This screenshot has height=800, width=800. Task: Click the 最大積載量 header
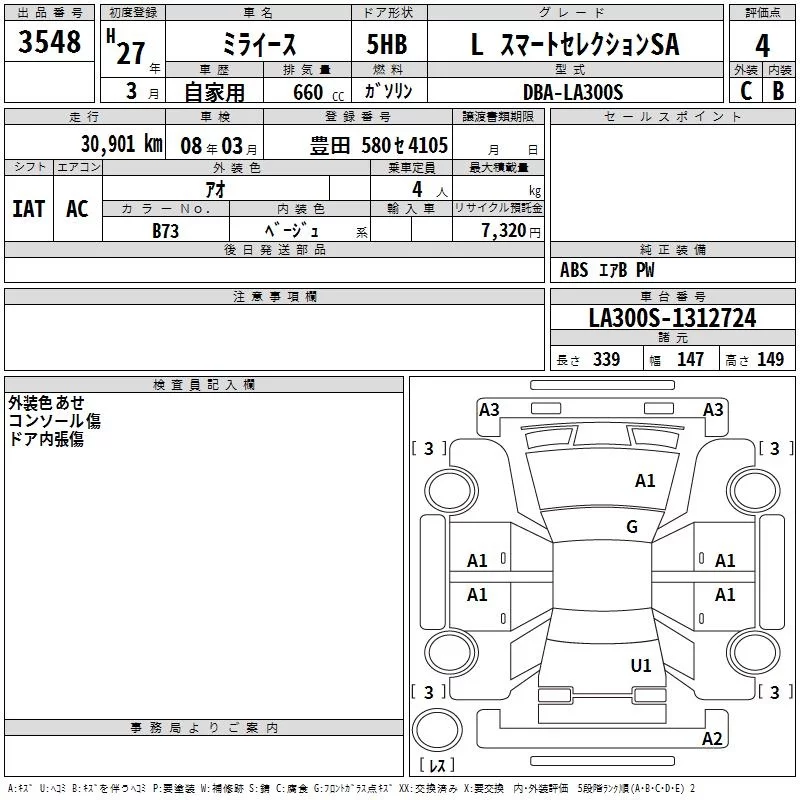coord(498,167)
